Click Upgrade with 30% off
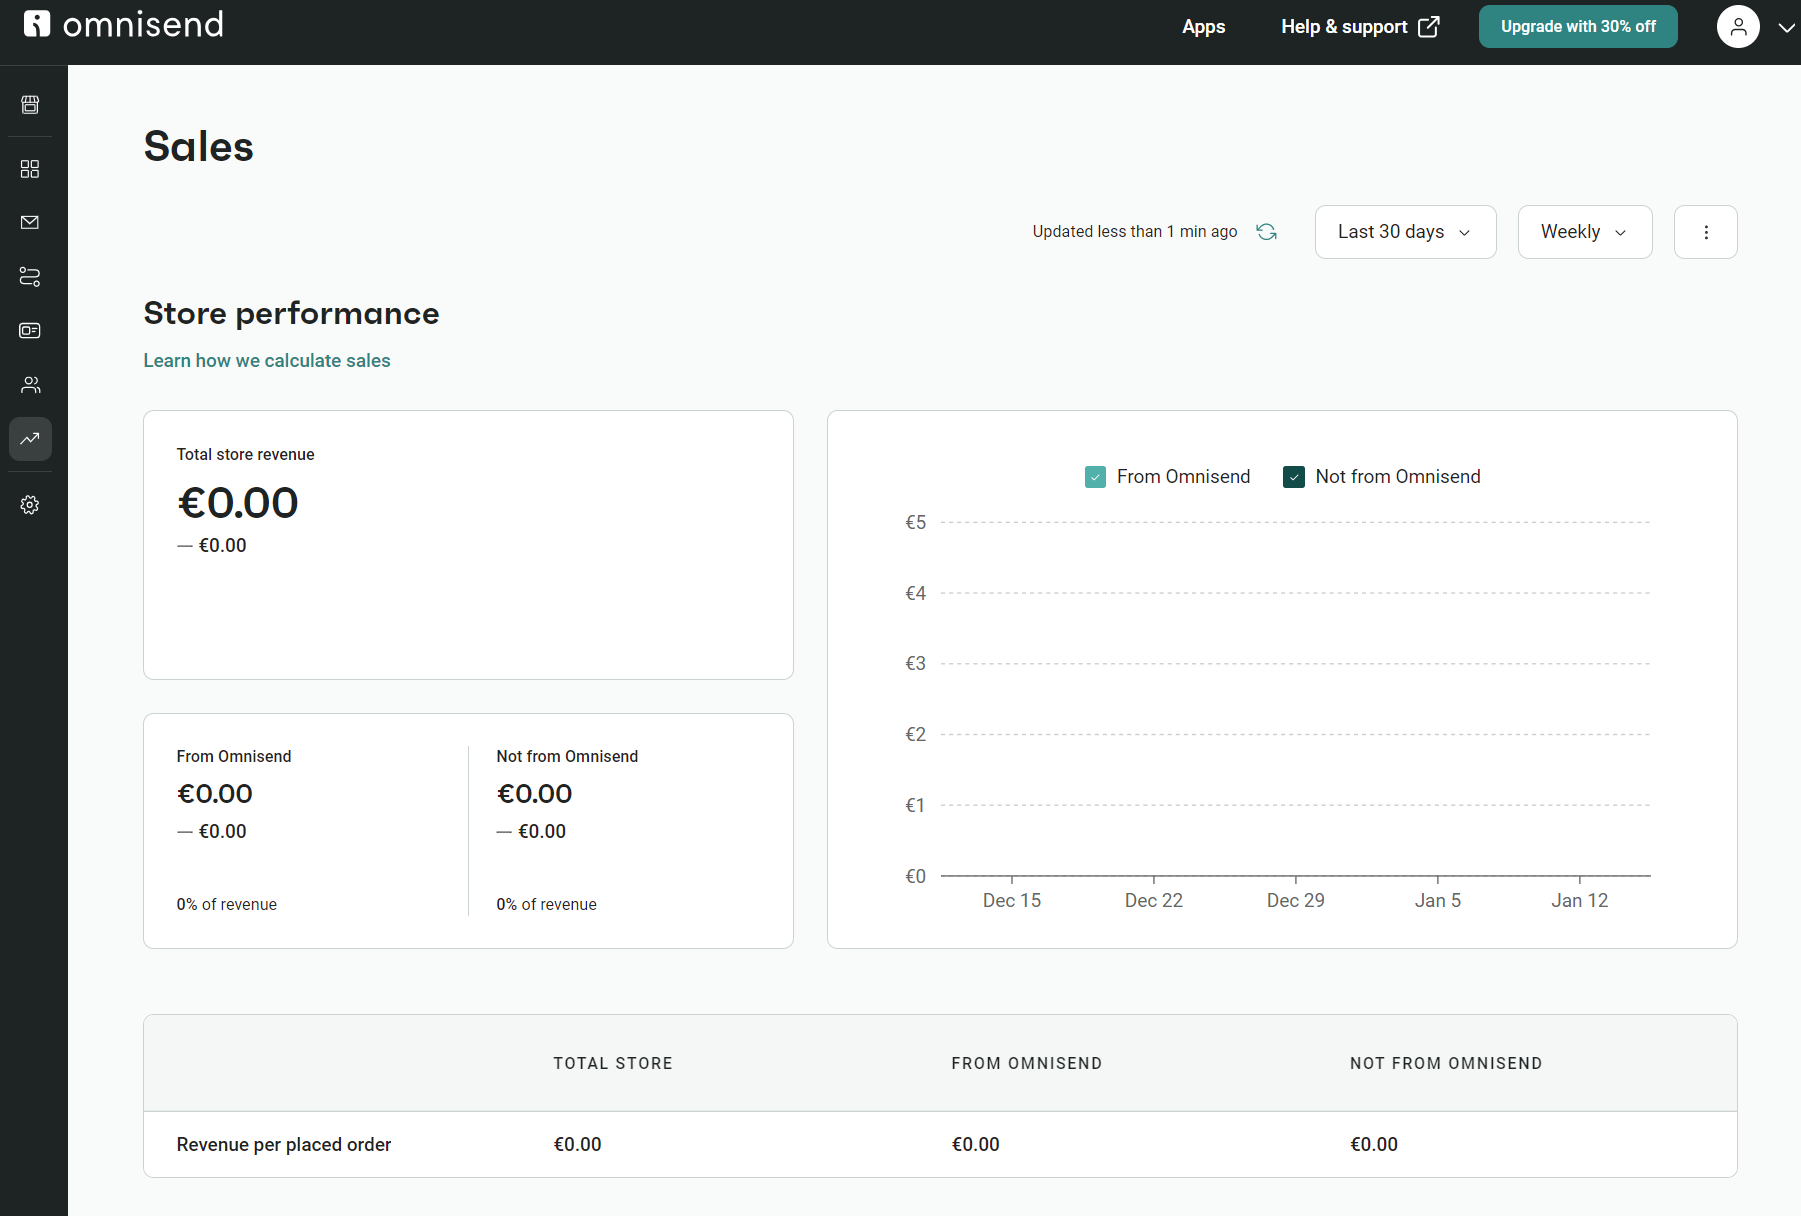Image resolution: width=1801 pixels, height=1216 pixels. 1578,26
